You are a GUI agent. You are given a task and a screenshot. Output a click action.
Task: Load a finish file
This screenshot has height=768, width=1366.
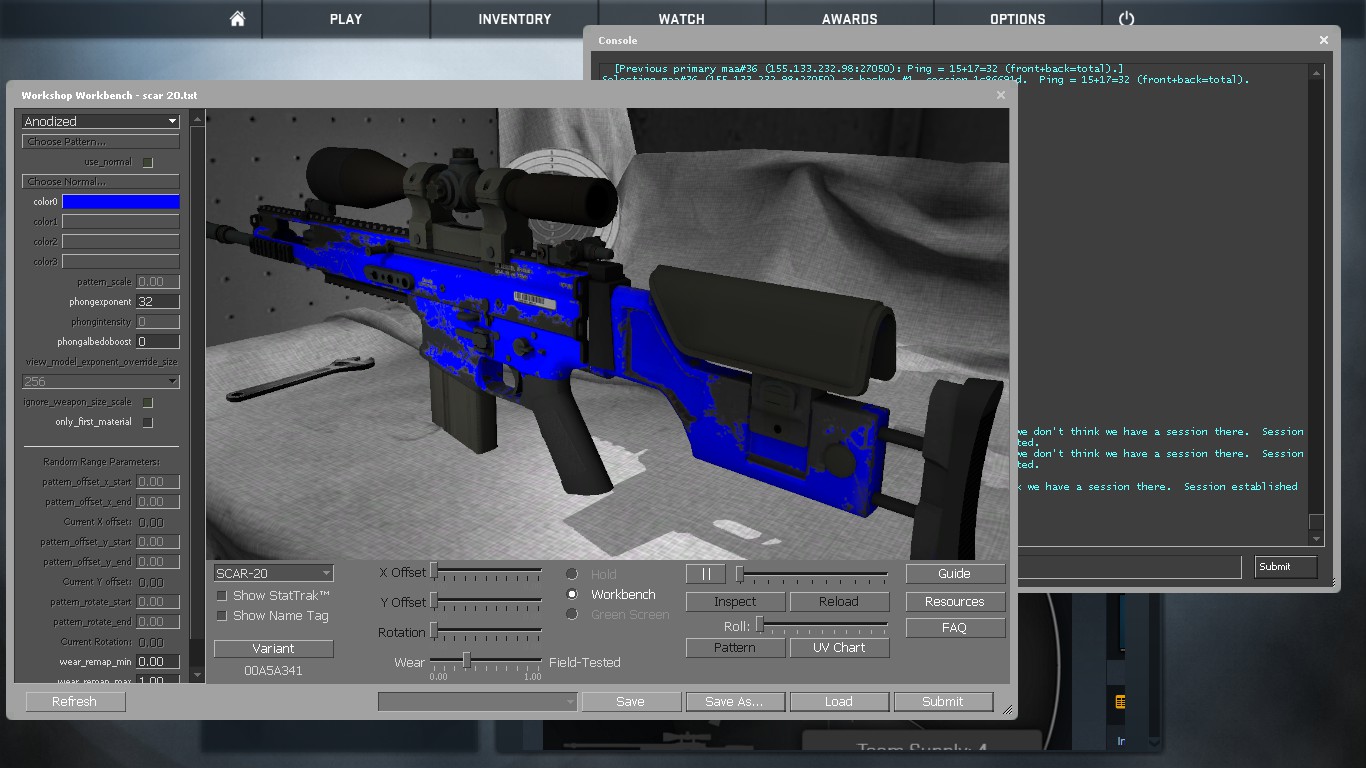click(x=838, y=702)
